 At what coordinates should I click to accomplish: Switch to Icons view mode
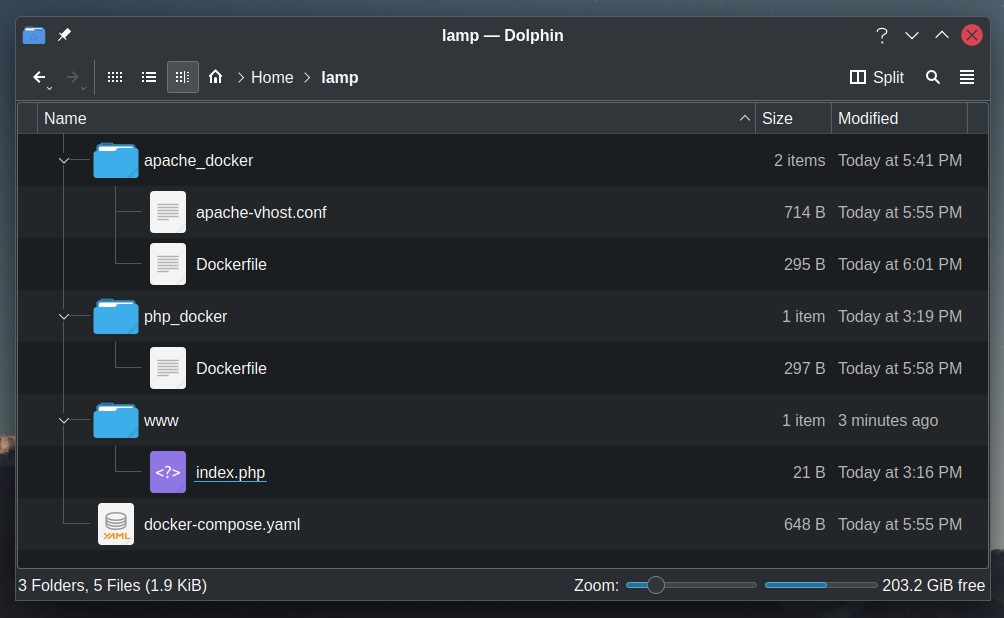[115, 77]
